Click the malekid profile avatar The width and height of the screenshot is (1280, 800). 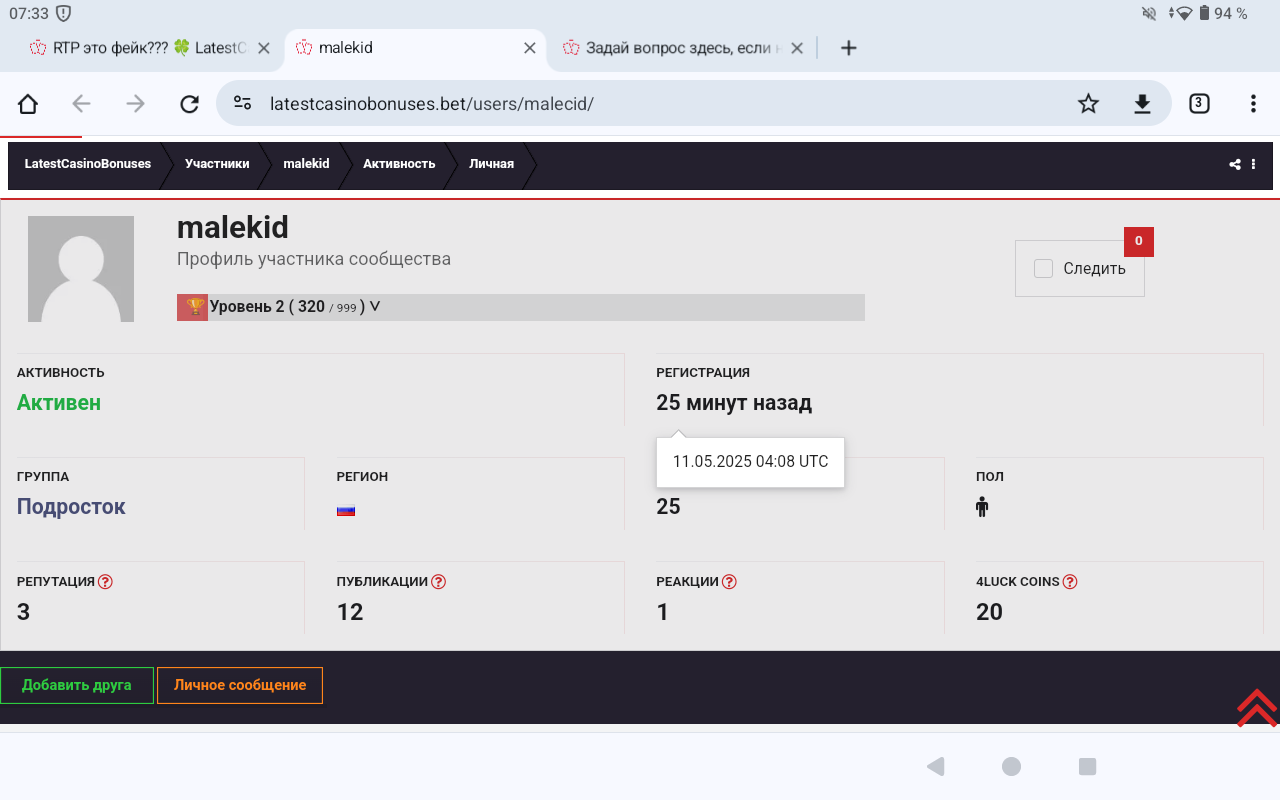(x=81, y=269)
